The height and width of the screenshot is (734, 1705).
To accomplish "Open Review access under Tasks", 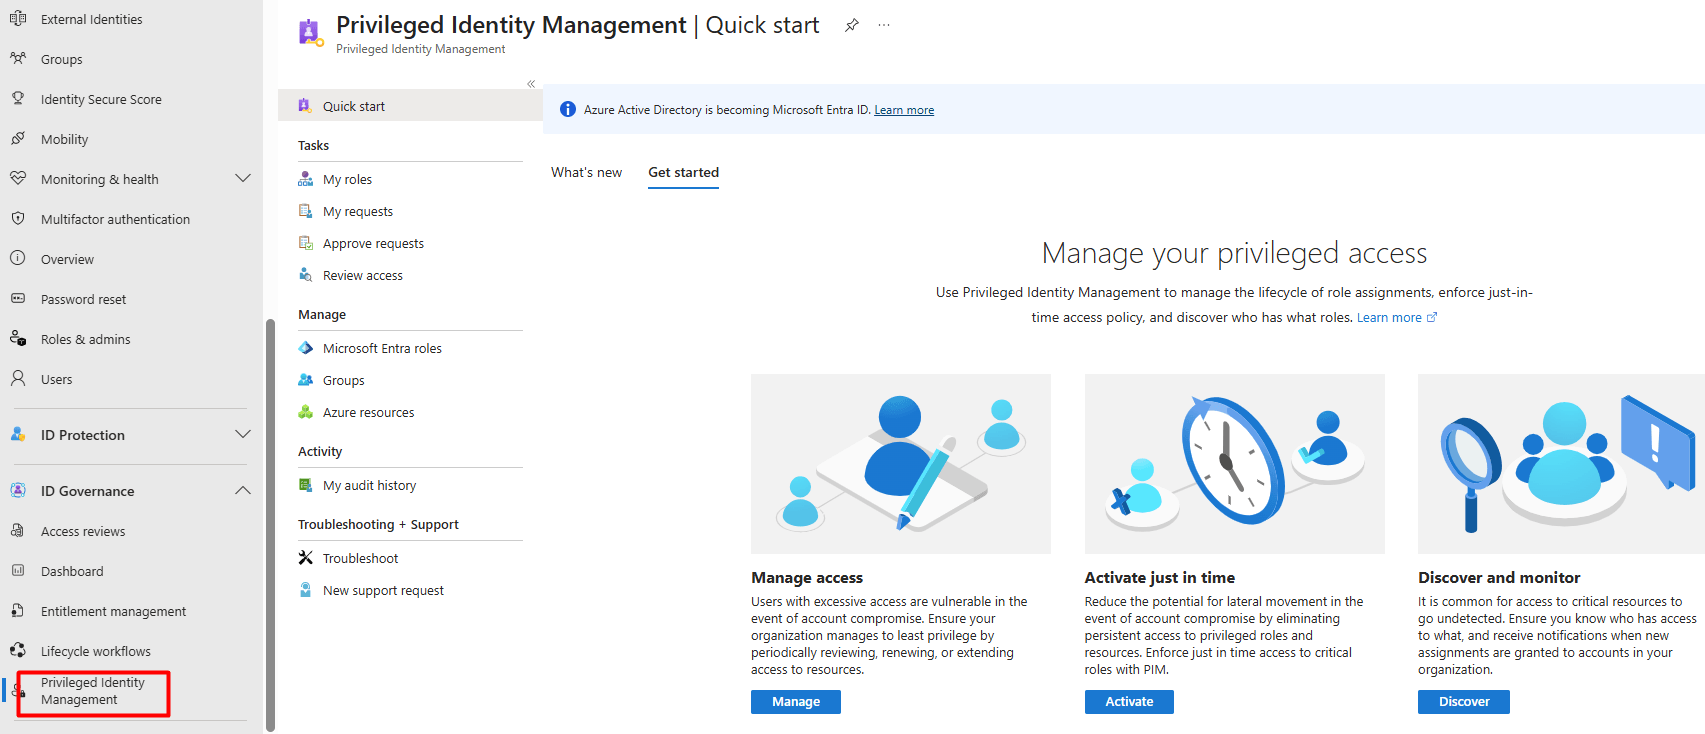I will click(x=363, y=275).
